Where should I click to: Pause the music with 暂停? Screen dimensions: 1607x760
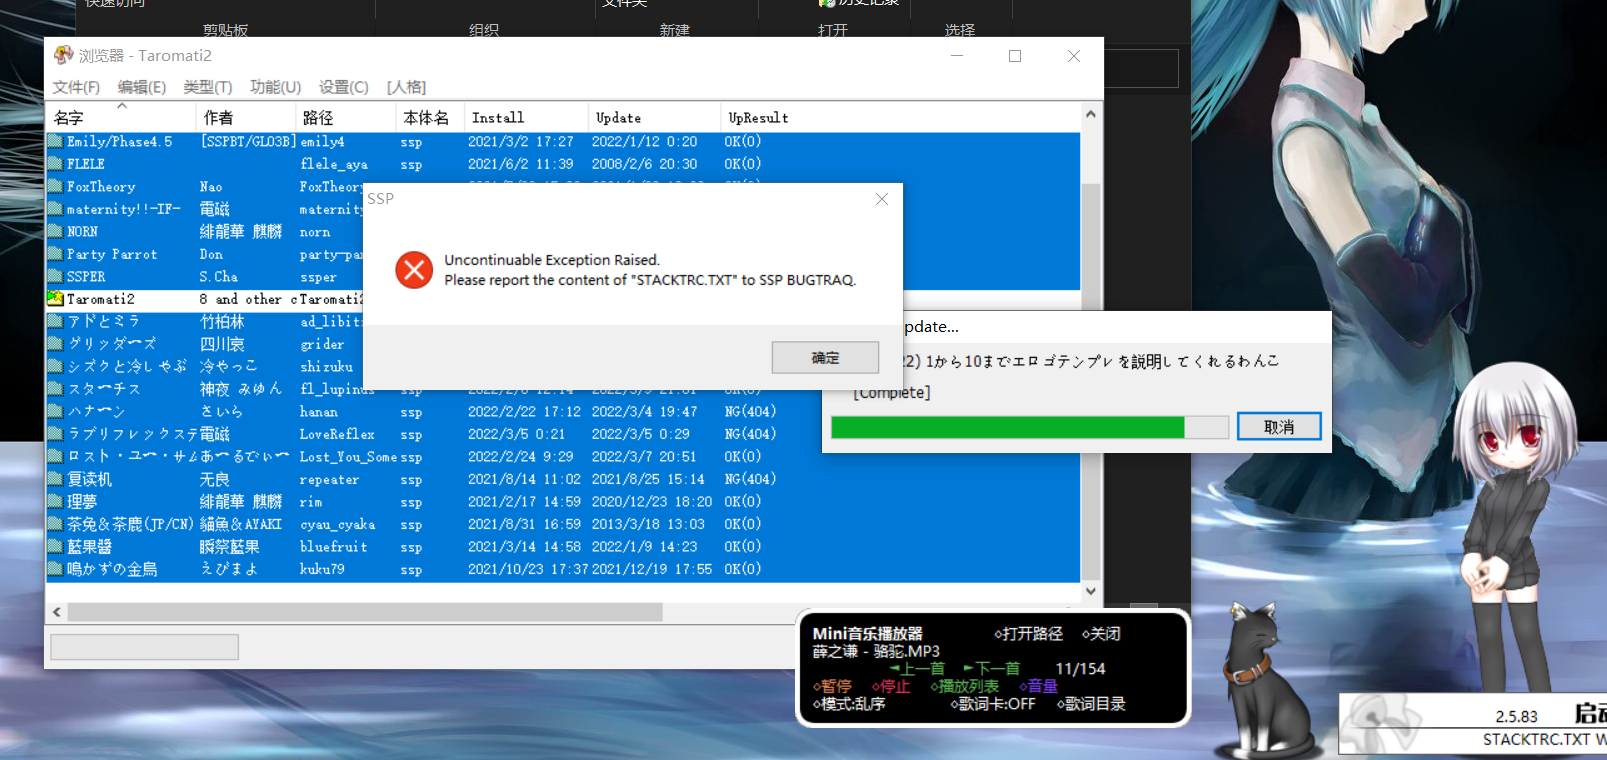coord(832,686)
